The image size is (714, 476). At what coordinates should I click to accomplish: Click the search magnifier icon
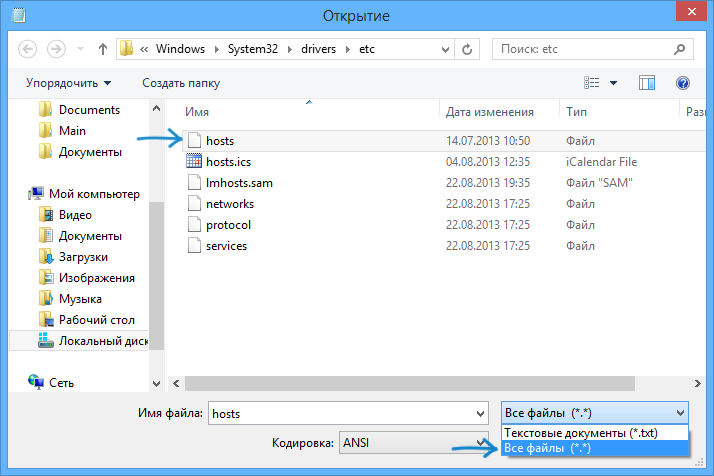click(x=679, y=49)
